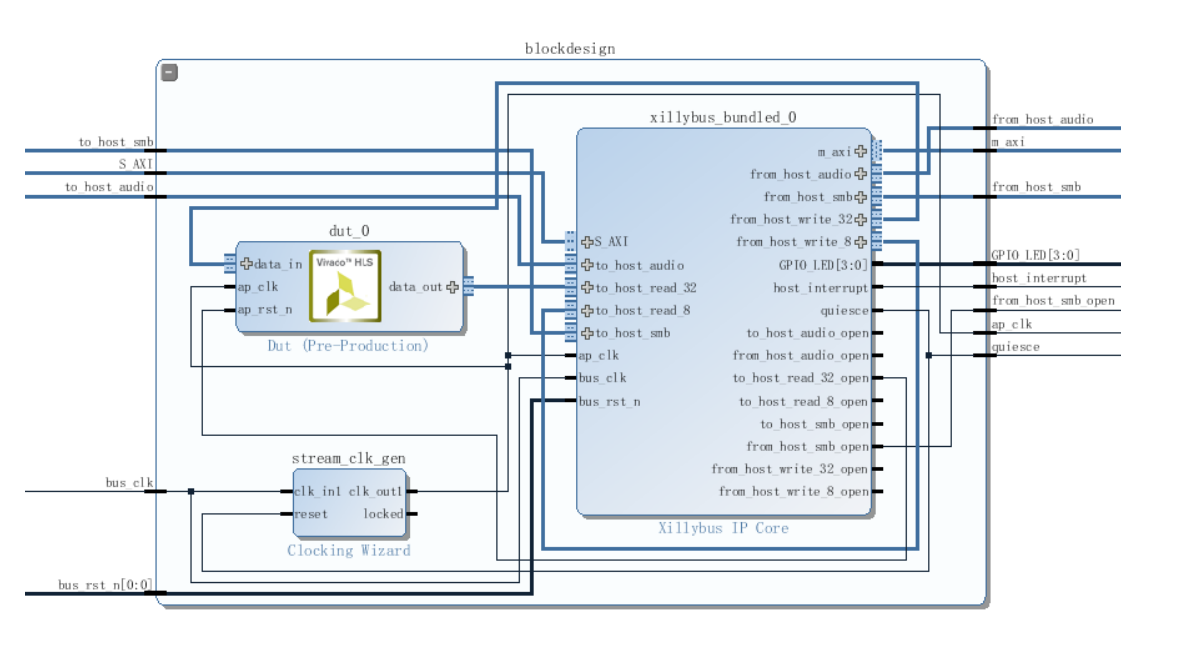Image resolution: width=1202 pixels, height=656 pixels.
Task: Expand to_host_audio pin on xillybus_bundled_0
Action: 587,265
